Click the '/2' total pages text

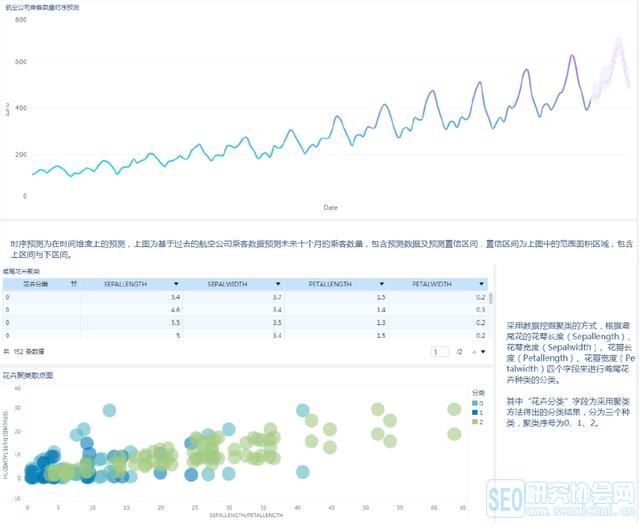coord(459,352)
